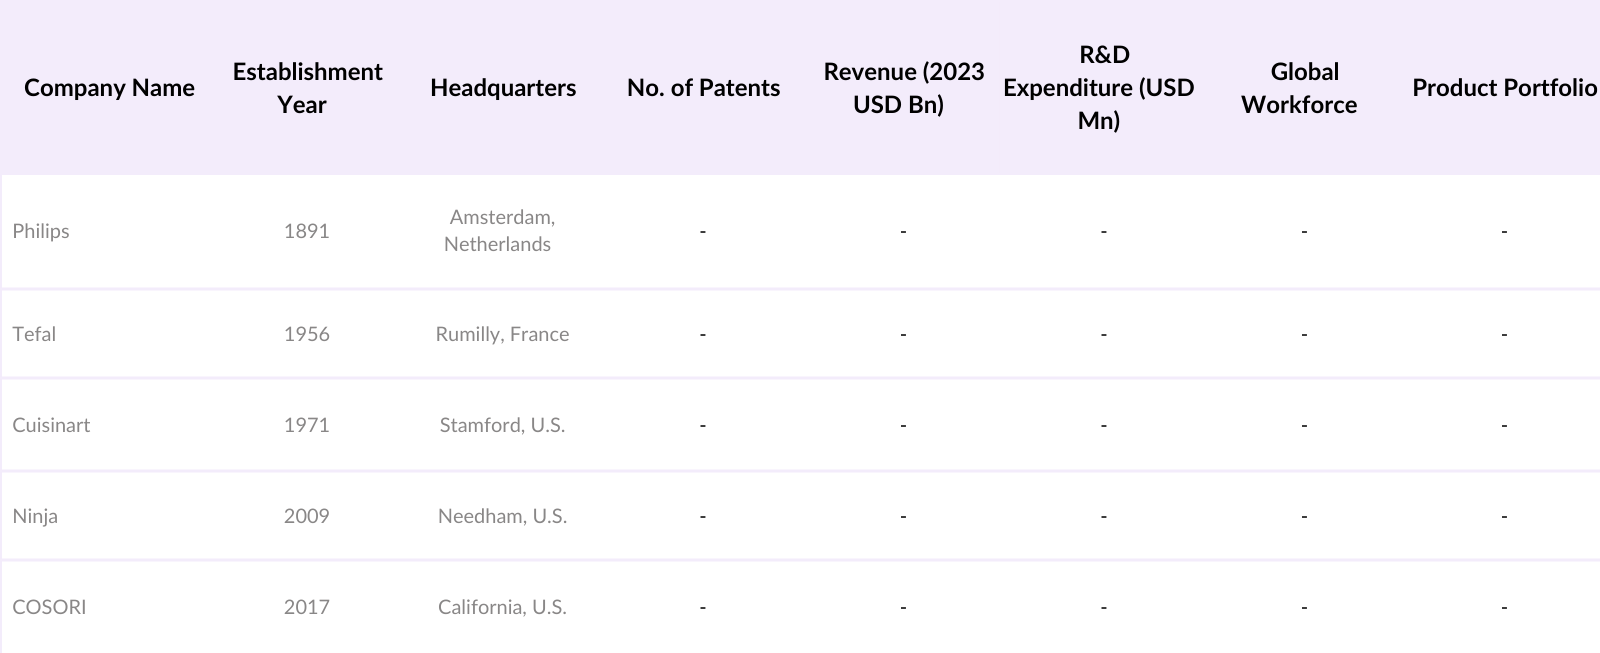Select the Tefal company row name
Screen dimensions: 1600x653
tap(34, 334)
